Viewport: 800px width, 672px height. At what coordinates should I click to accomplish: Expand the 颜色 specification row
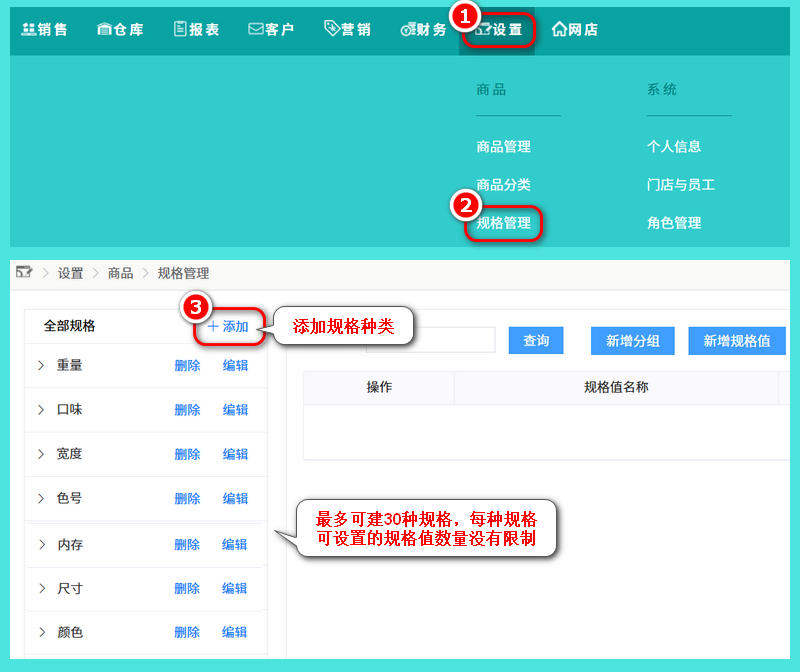(41, 633)
